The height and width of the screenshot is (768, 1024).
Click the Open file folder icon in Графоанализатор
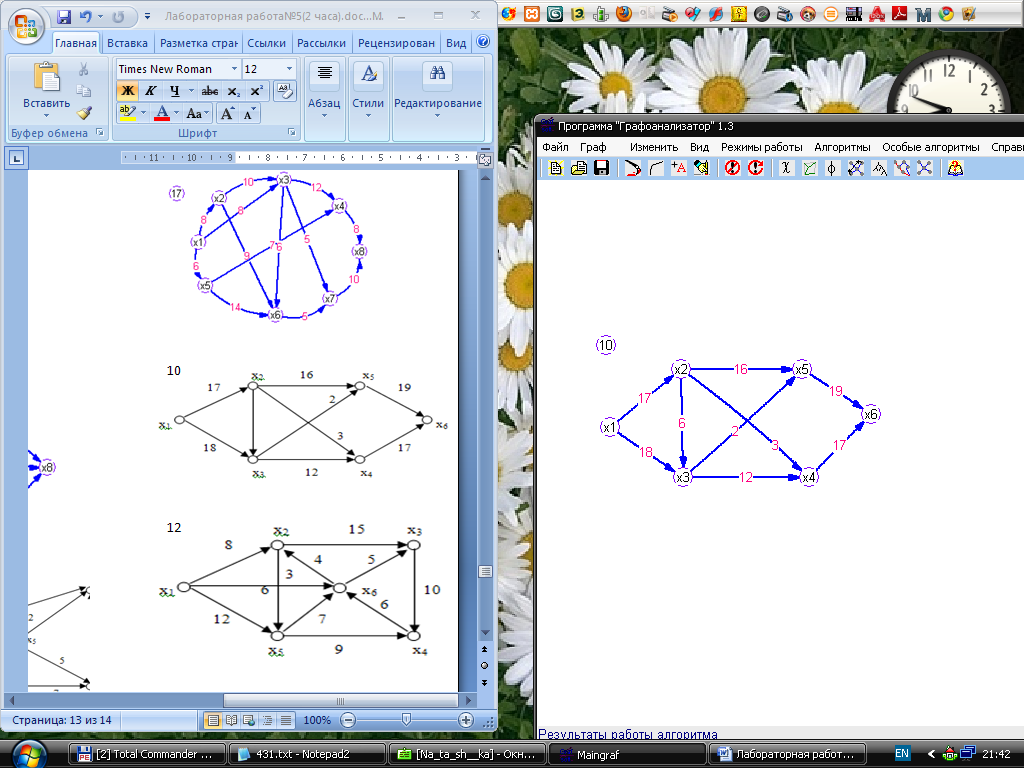[579, 168]
